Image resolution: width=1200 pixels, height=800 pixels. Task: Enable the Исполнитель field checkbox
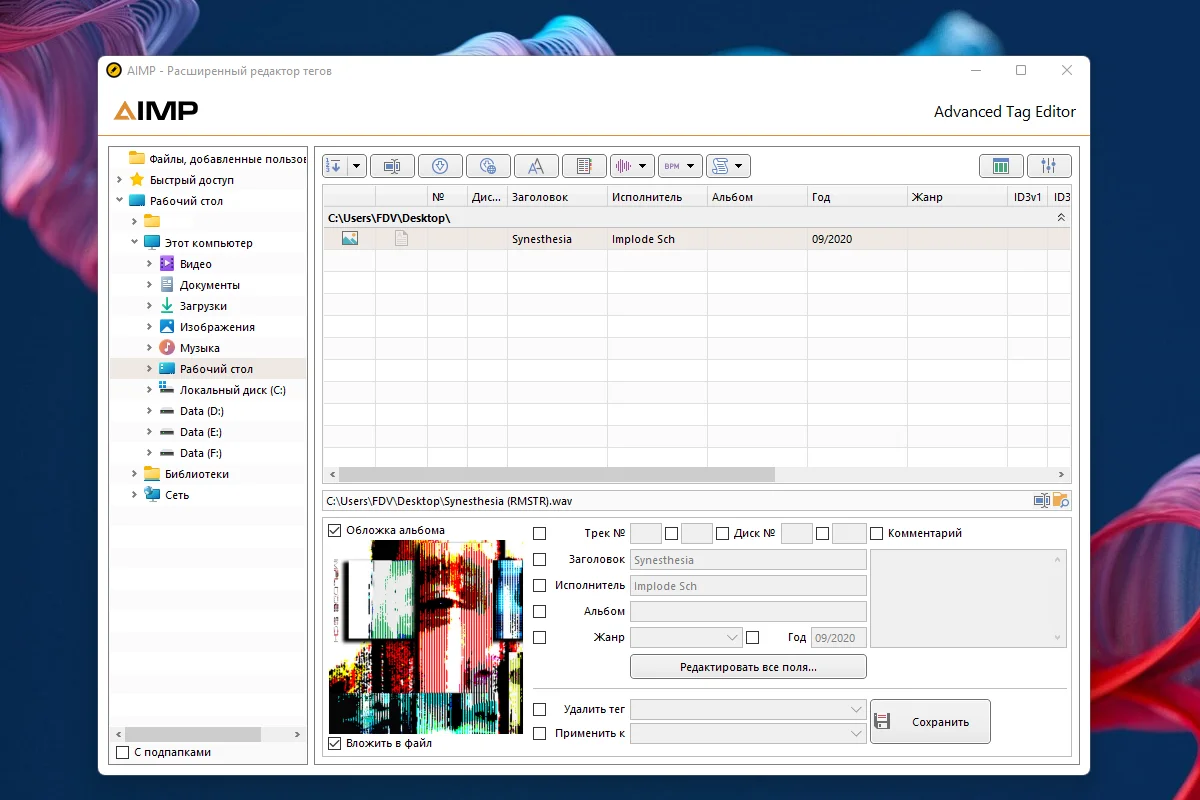[540, 586]
